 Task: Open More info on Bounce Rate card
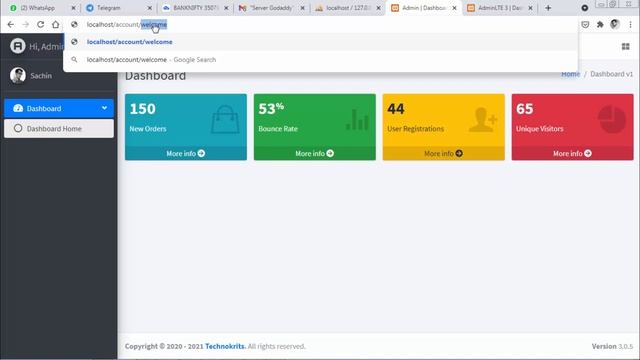pos(315,153)
